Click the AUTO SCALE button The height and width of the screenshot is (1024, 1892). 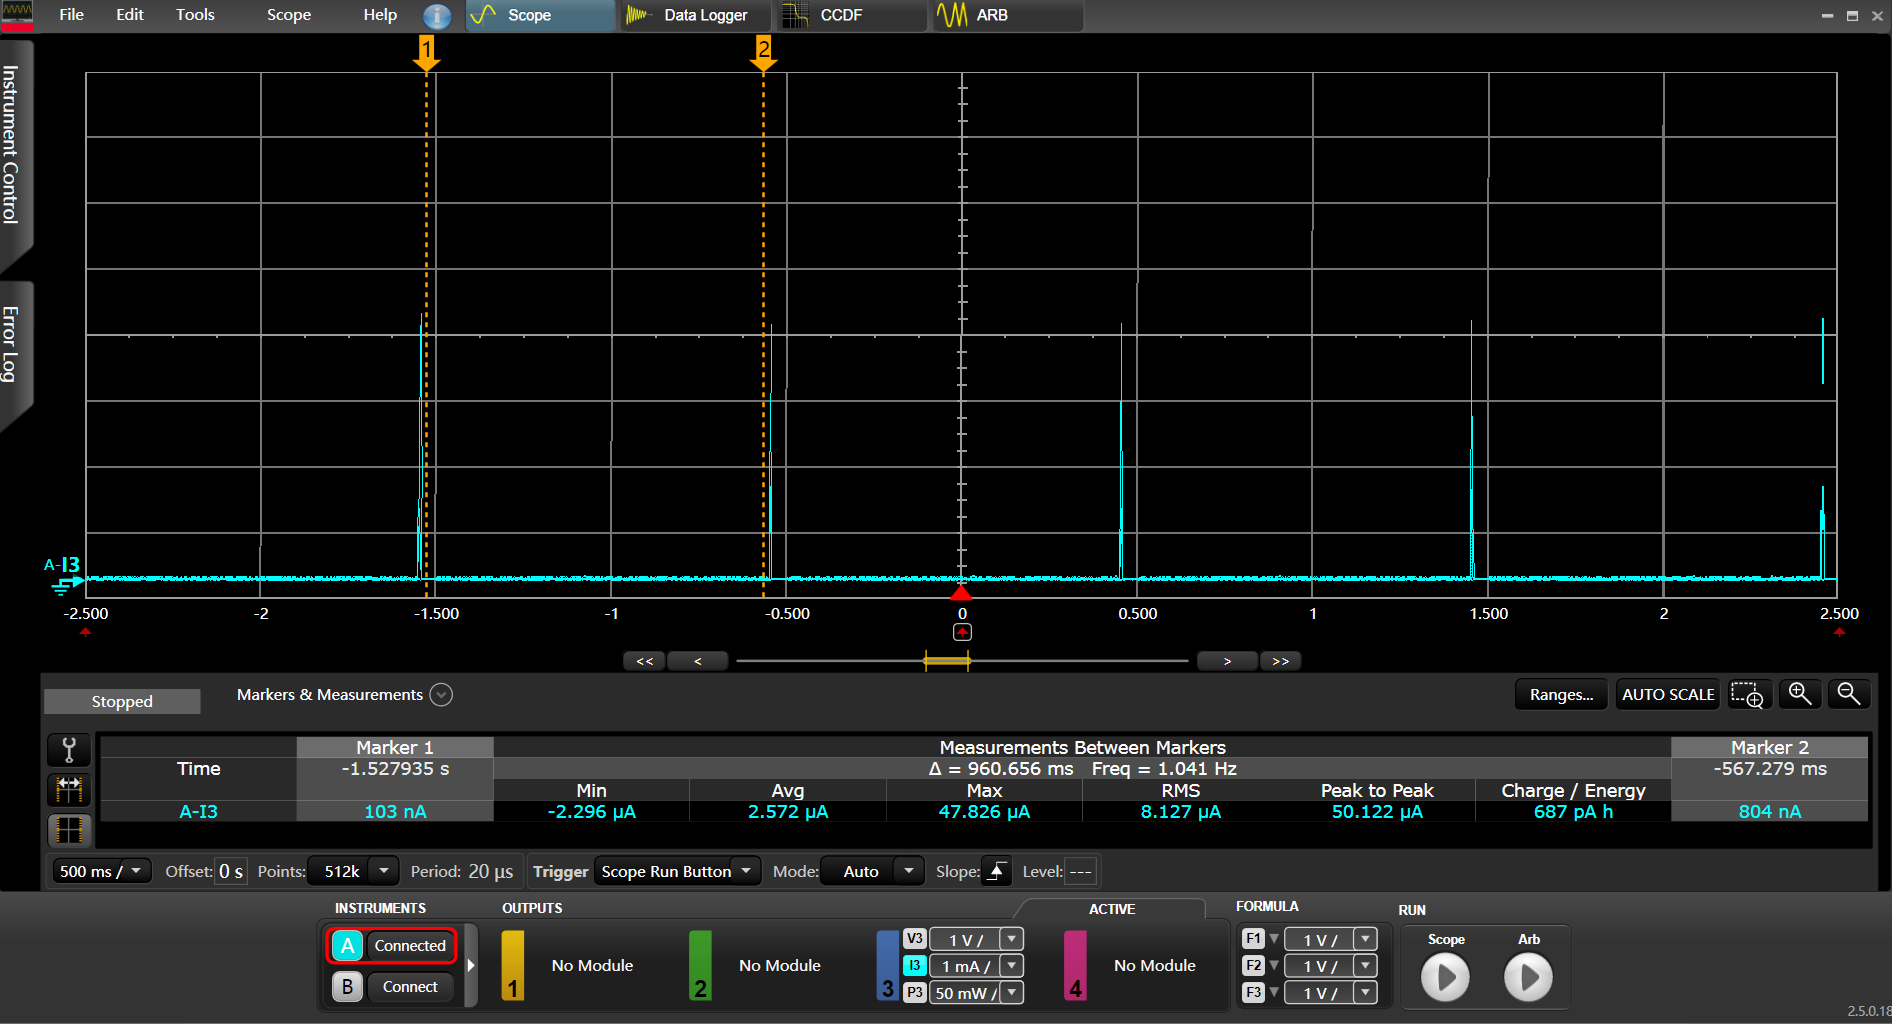click(1668, 694)
